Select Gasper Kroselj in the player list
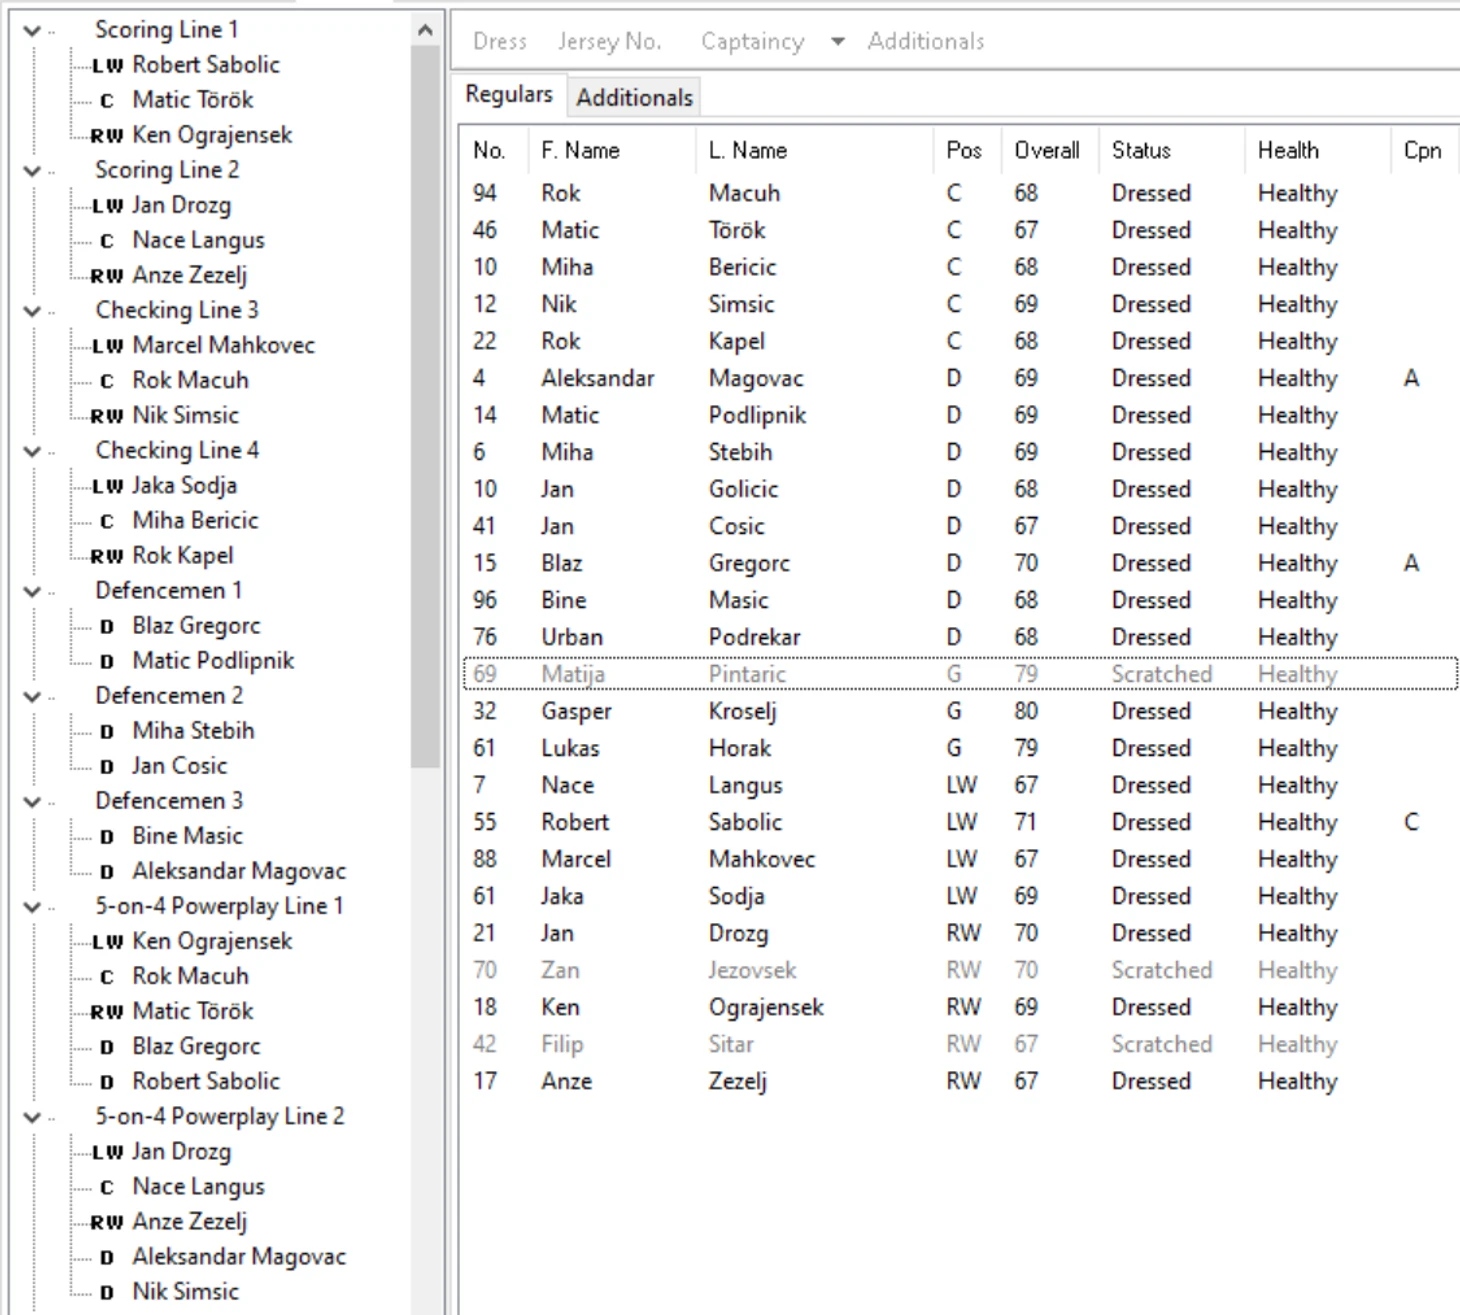This screenshot has height=1315, width=1460. (x=960, y=711)
